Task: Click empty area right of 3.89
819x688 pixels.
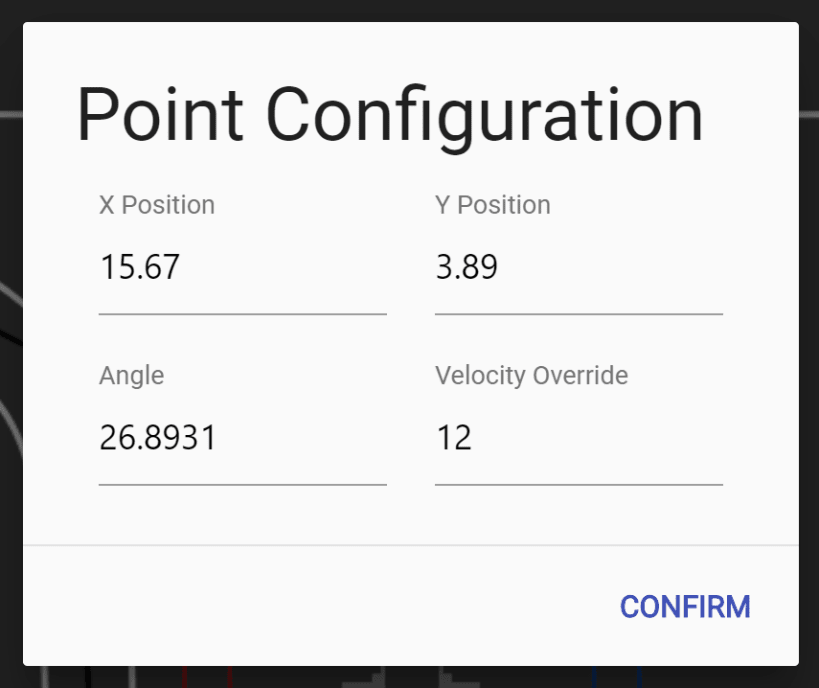Action: tap(611, 267)
